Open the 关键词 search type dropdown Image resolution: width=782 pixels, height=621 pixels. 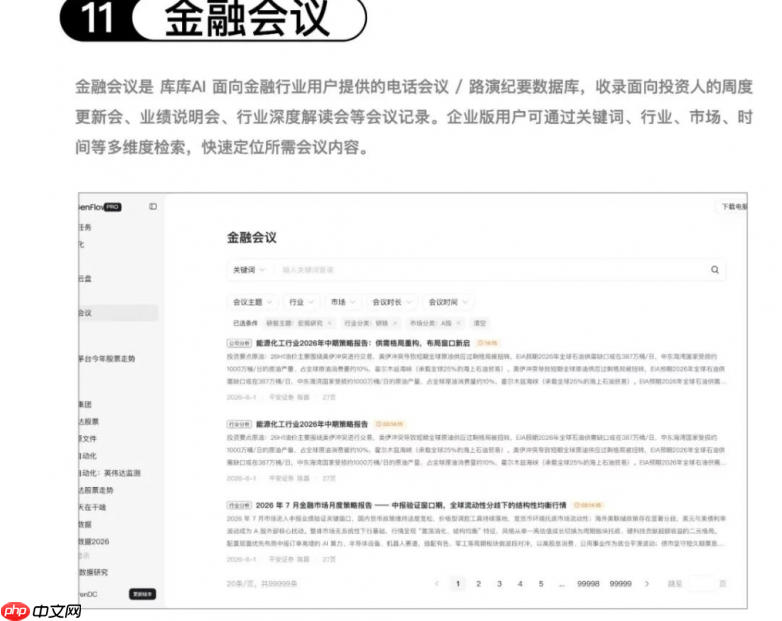pyautogui.click(x=249, y=270)
